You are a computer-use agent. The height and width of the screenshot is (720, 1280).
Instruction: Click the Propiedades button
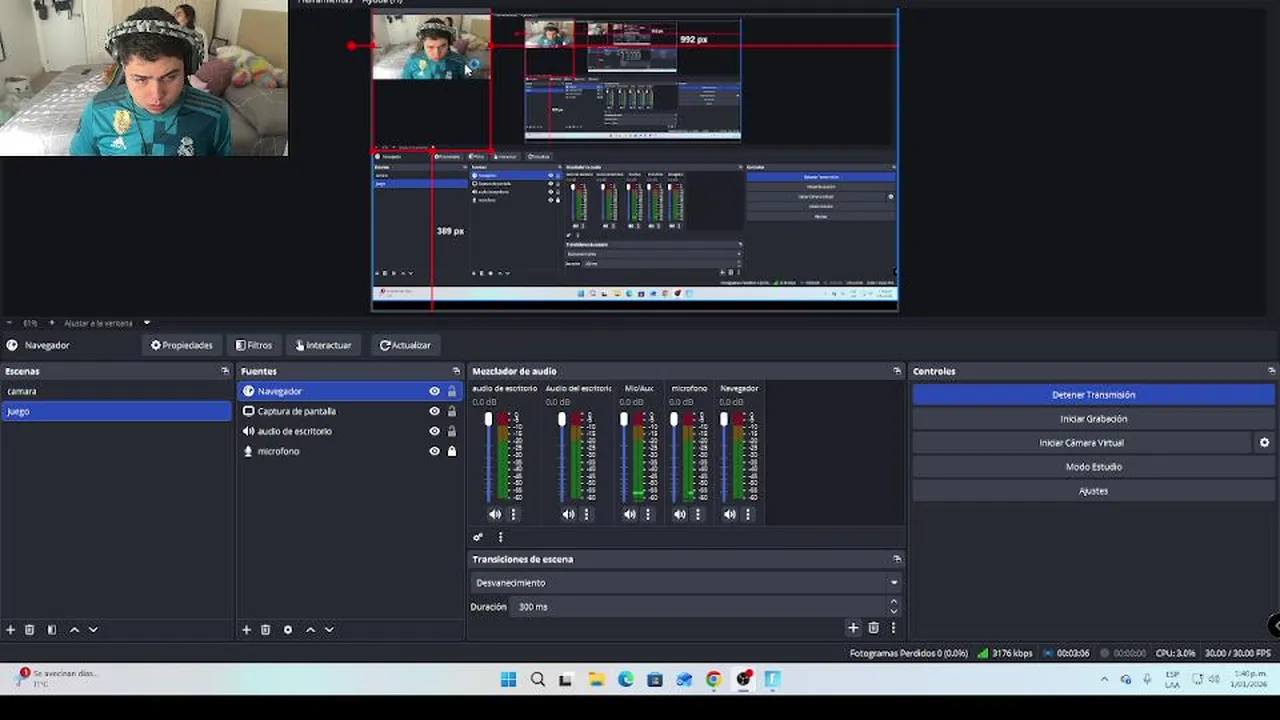coord(182,345)
